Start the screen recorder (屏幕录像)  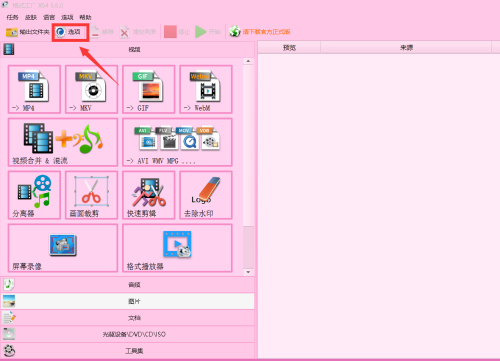(x=63, y=248)
